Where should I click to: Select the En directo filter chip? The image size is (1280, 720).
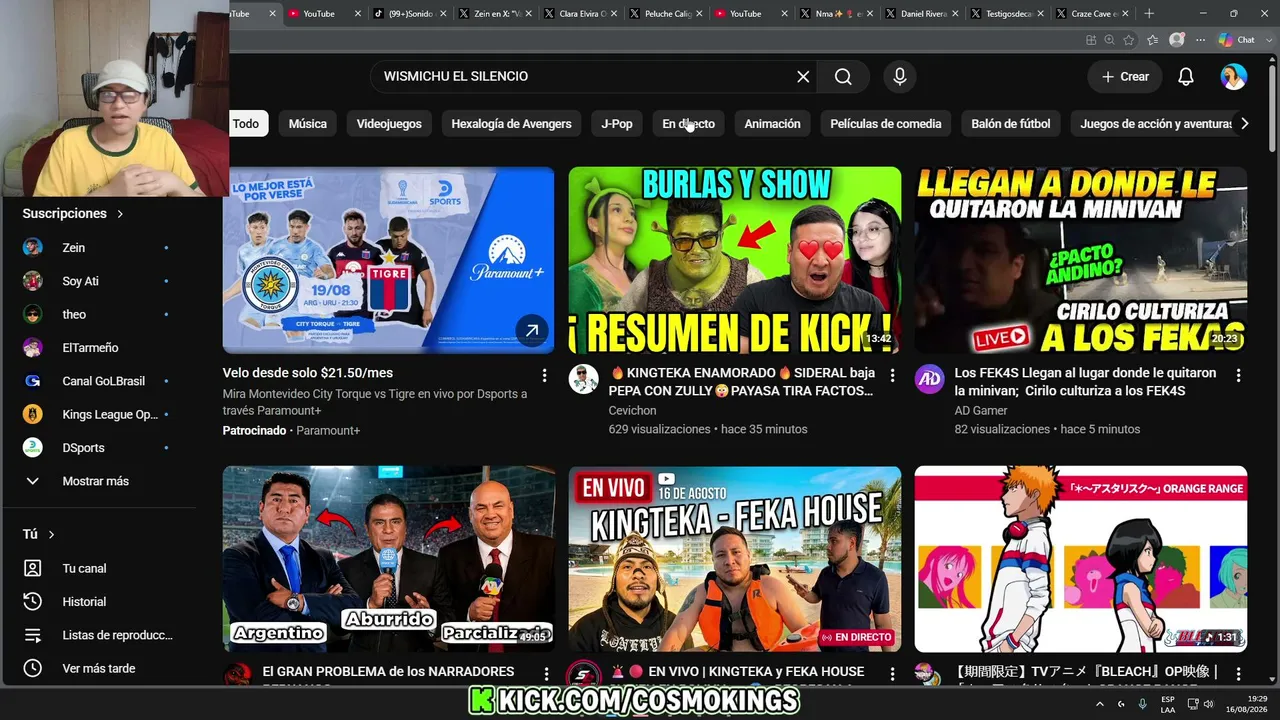tap(689, 124)
